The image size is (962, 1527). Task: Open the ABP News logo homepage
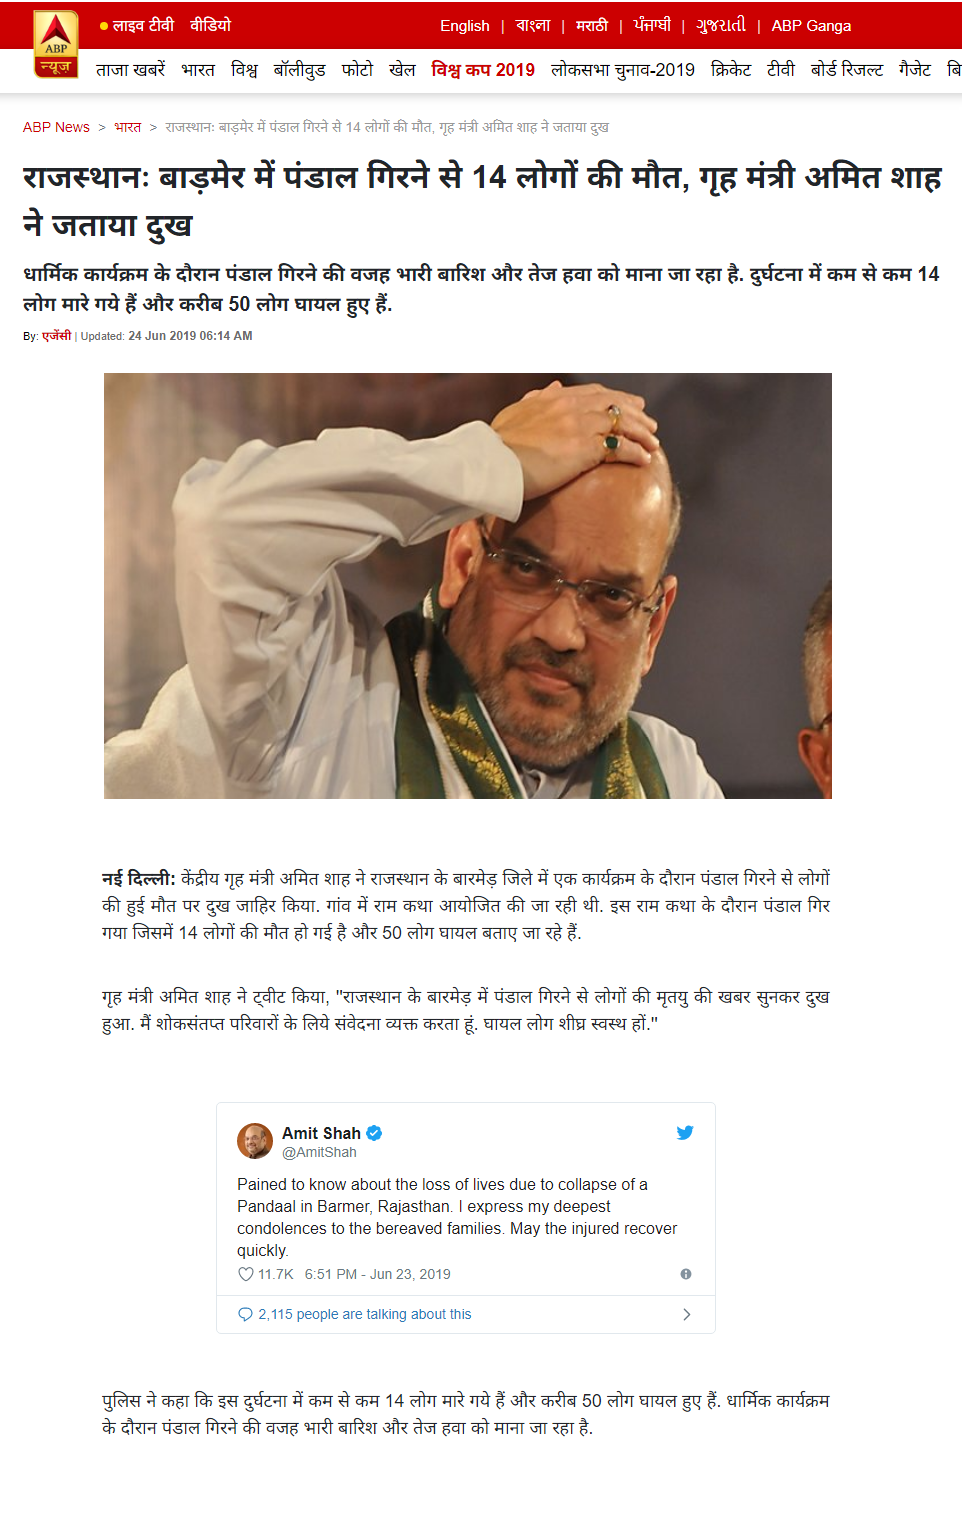tap(56, 45)
